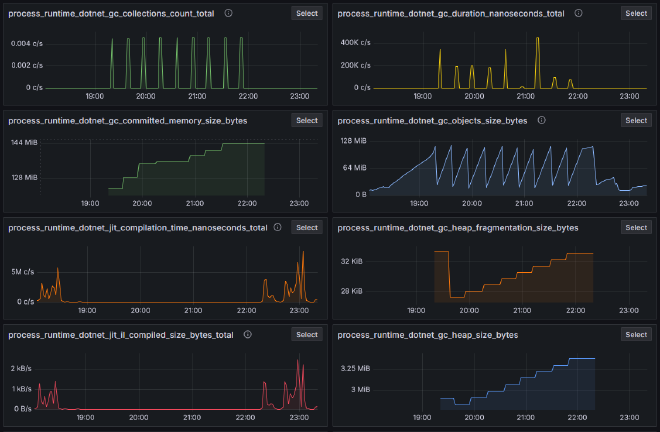The image size is (660, 432).
Task: Click the gc_heap_size_bytes panel title
Action: tap(428, 335)
